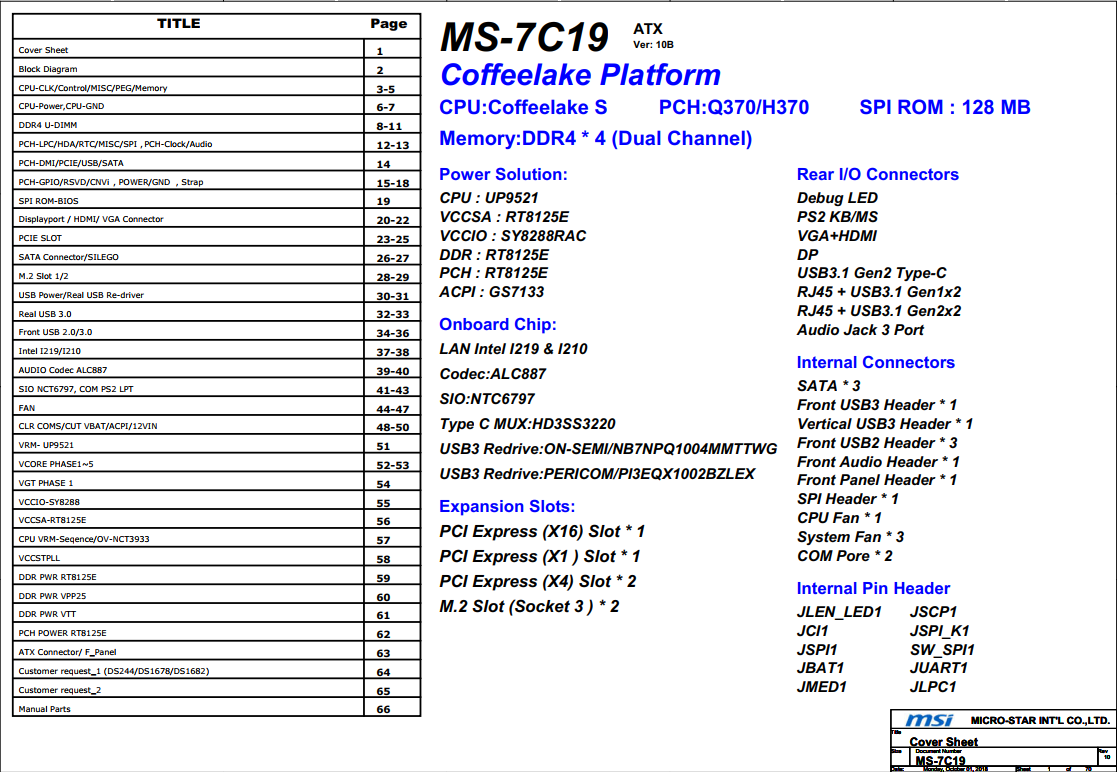Image resolution: width=1117 pixels, height=772 pixels.
Task: Click the Cover Sheet label in title block
Action: point(943,742)
